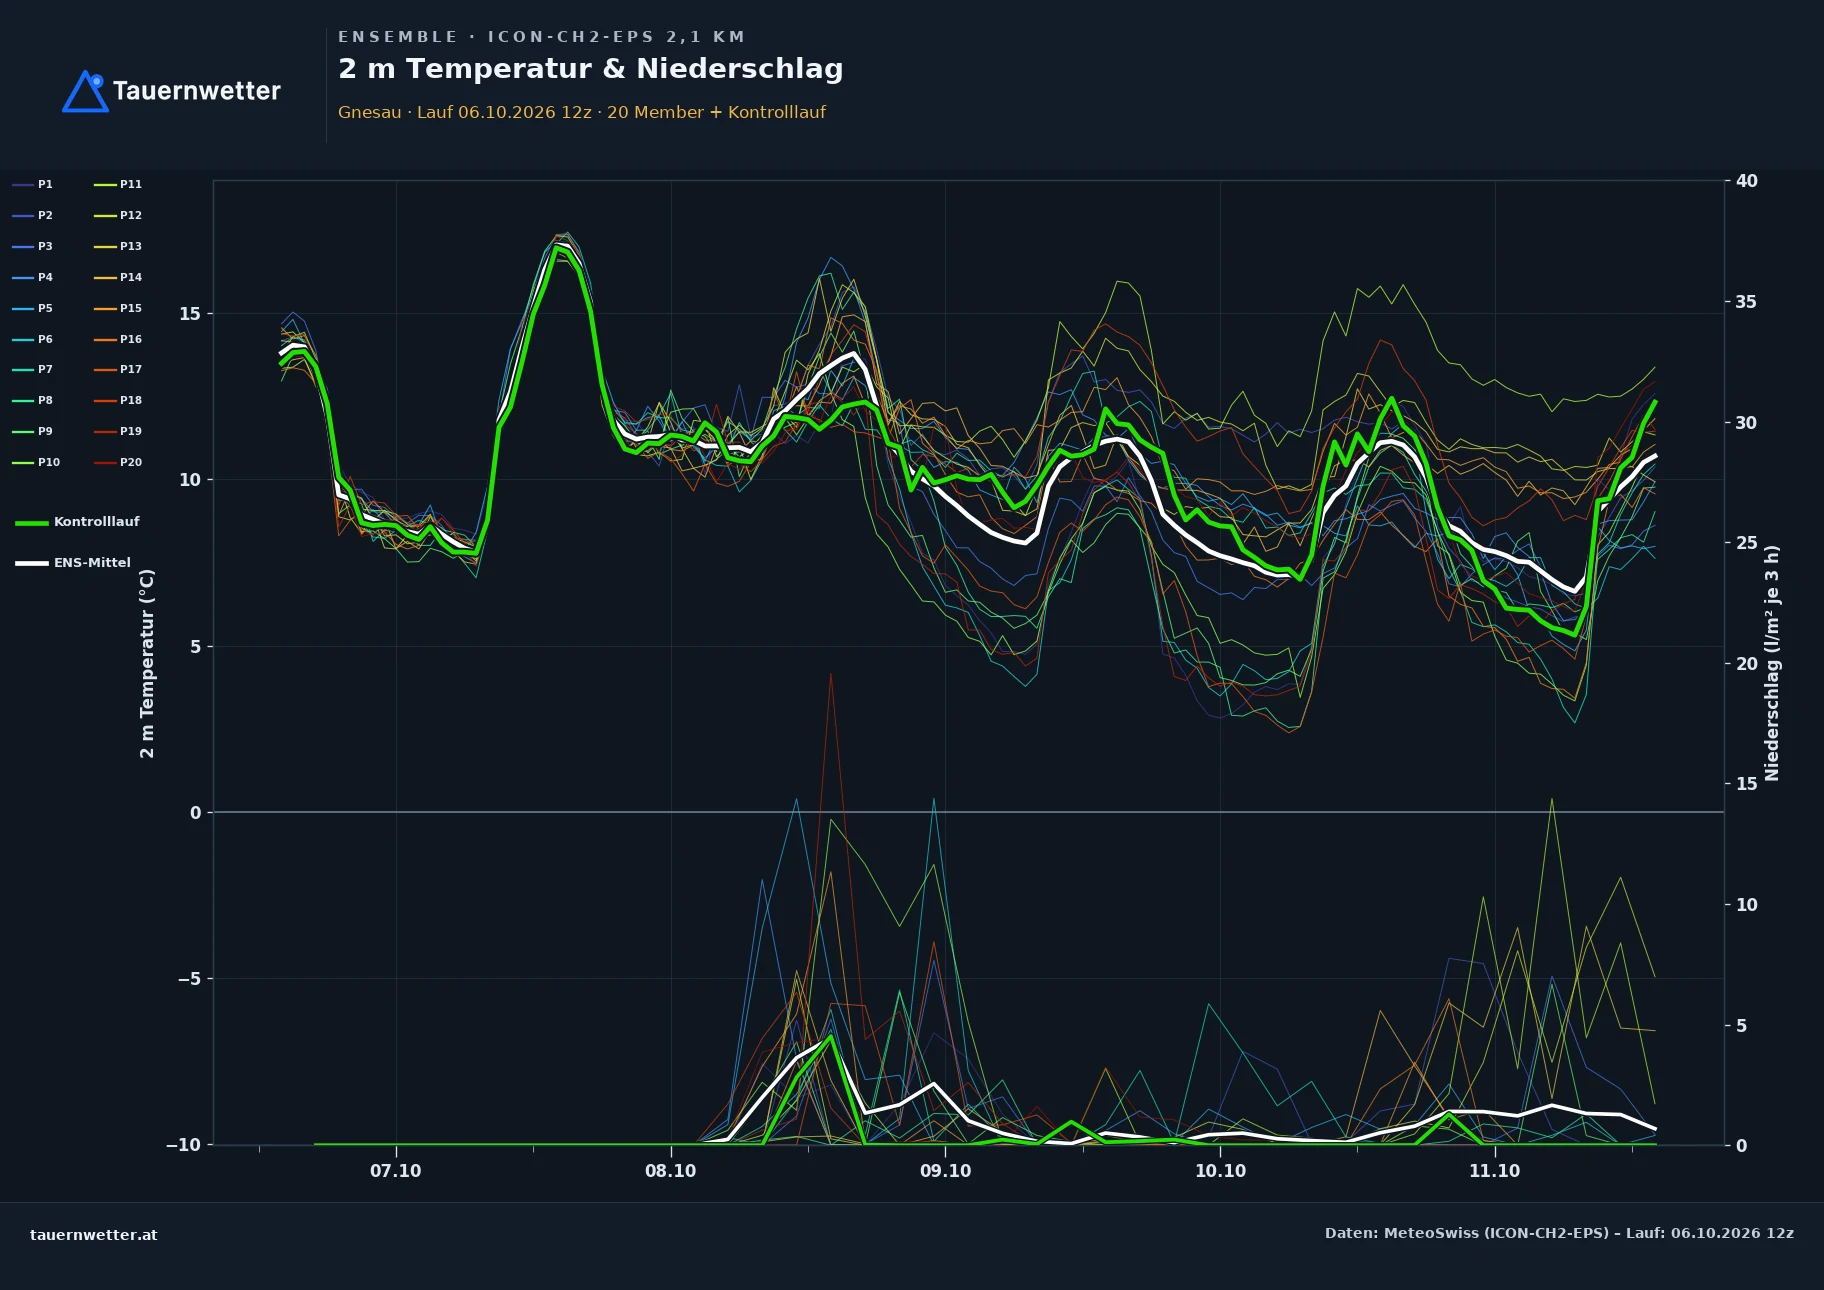1824x1290 pixels.
Task: Pick the P20 legend entry
Action: (118, 462)
